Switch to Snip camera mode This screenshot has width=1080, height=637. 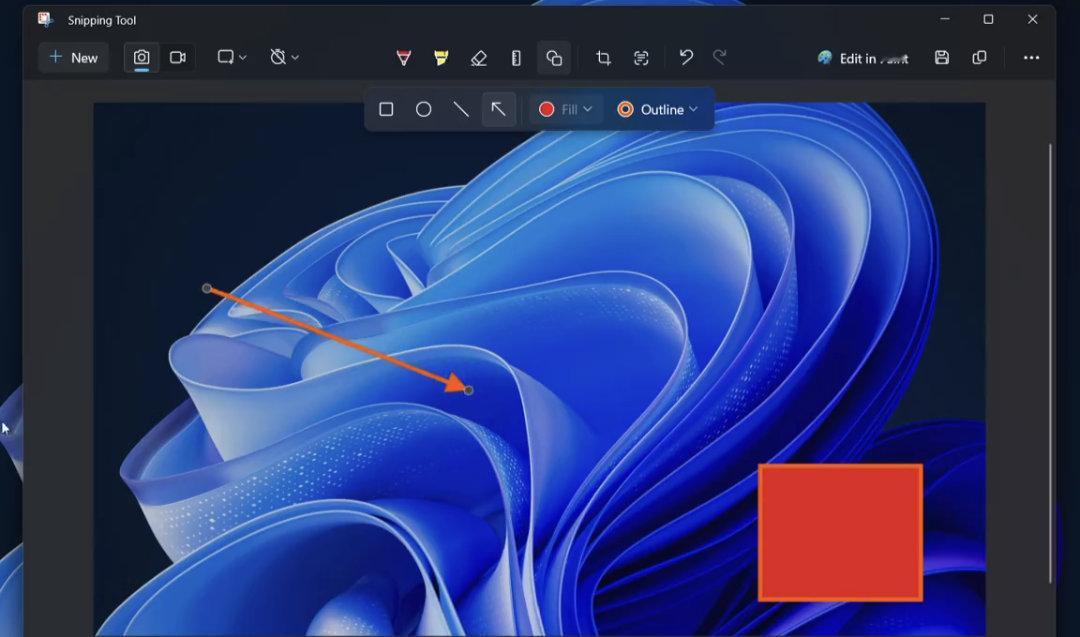141,58
